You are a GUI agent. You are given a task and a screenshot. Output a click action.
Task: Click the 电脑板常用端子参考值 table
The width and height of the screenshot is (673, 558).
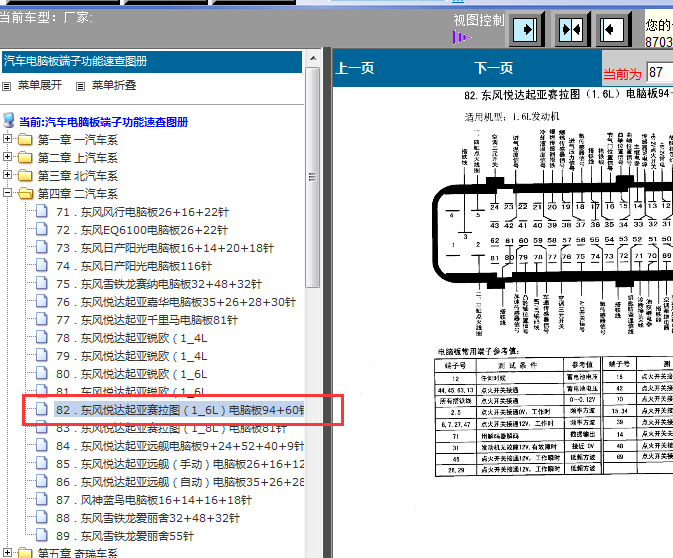tap(554, 416)
